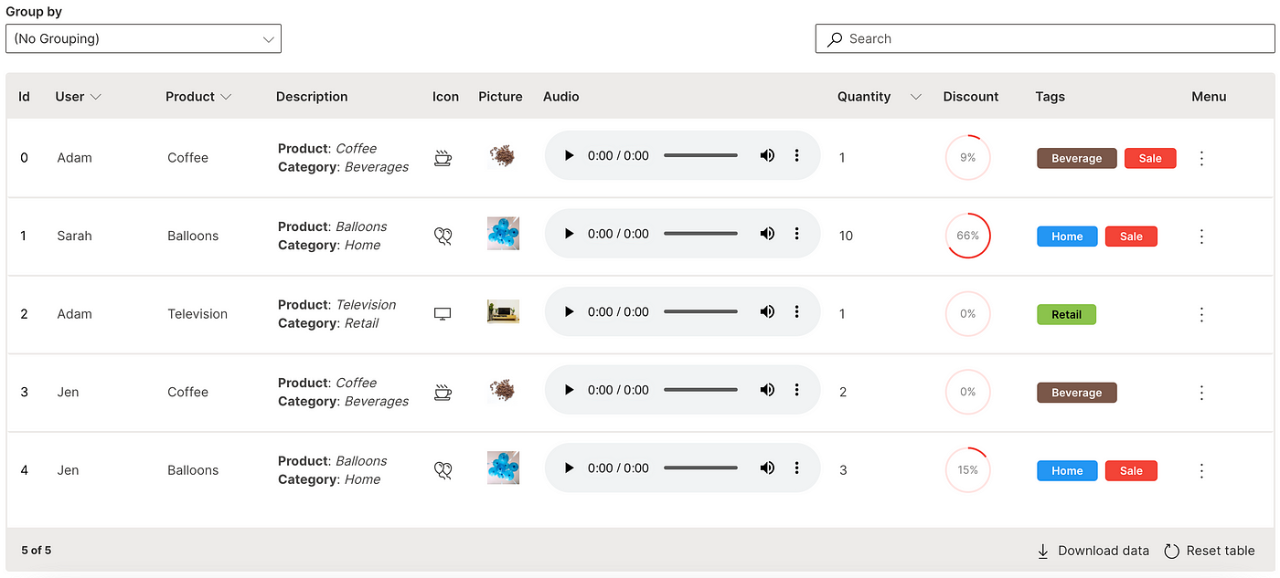Click the television icon in row 2
Image resolution: width=1280 pixels, height=578 pixels.
(x=443, y=314)
